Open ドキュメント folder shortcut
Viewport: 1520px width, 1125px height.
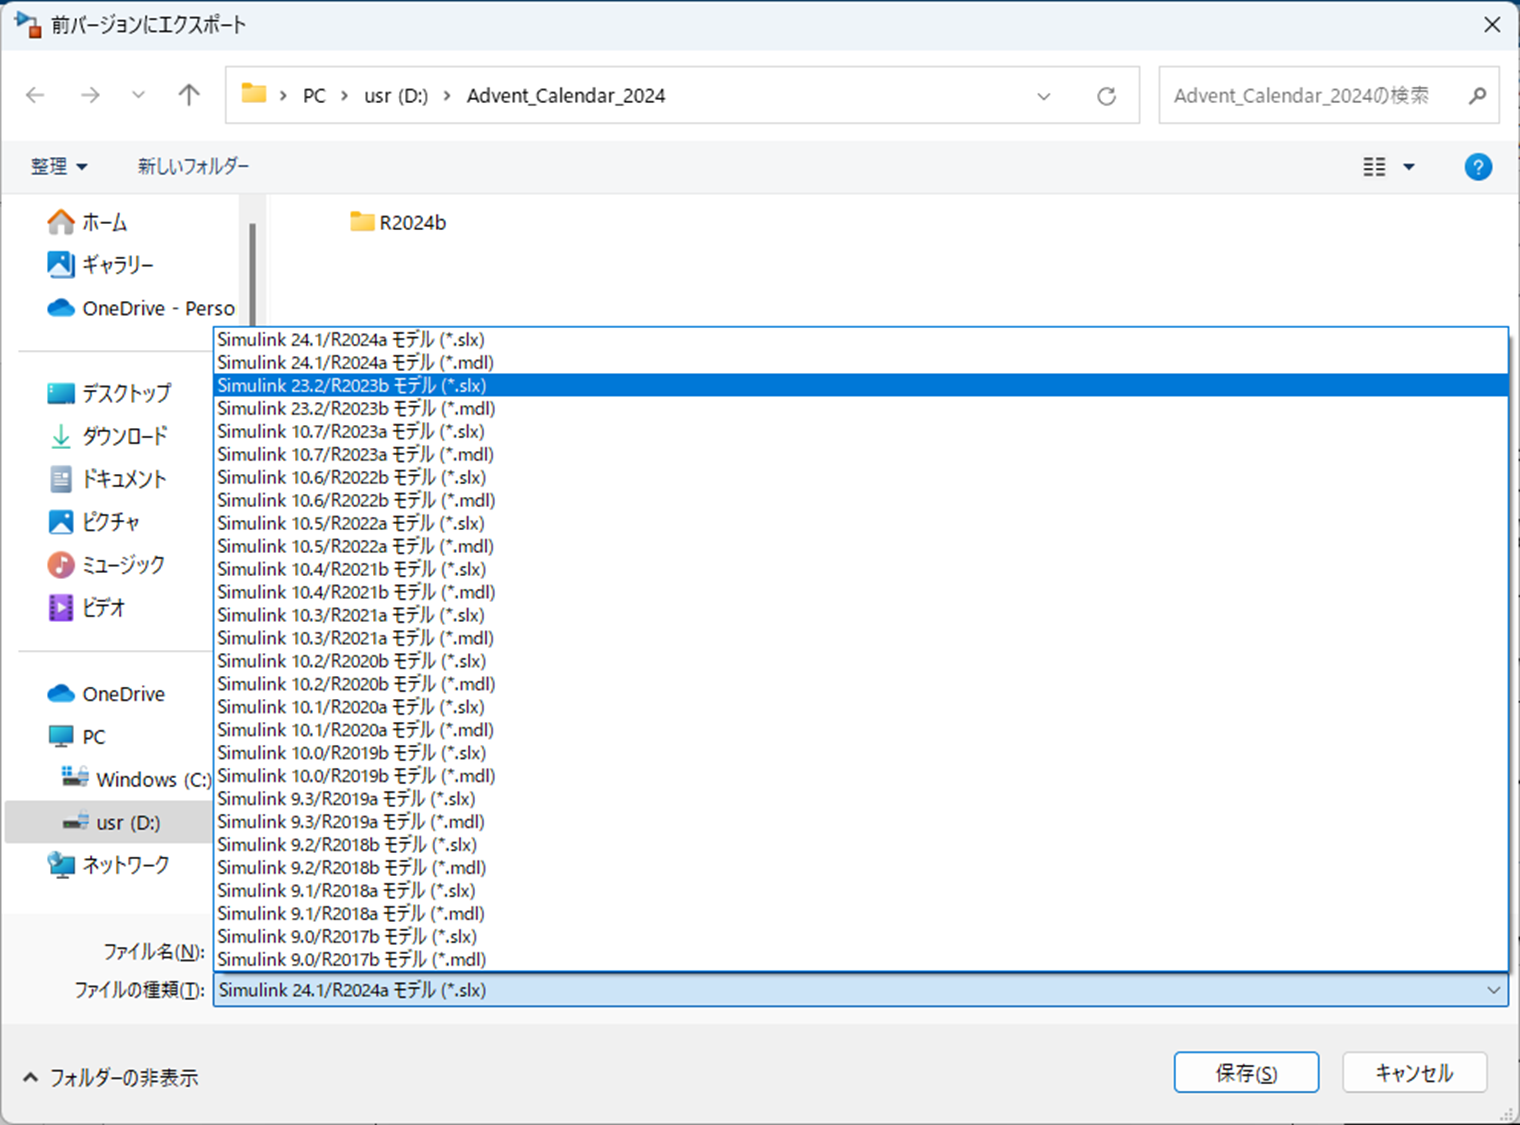pos(107,479)
